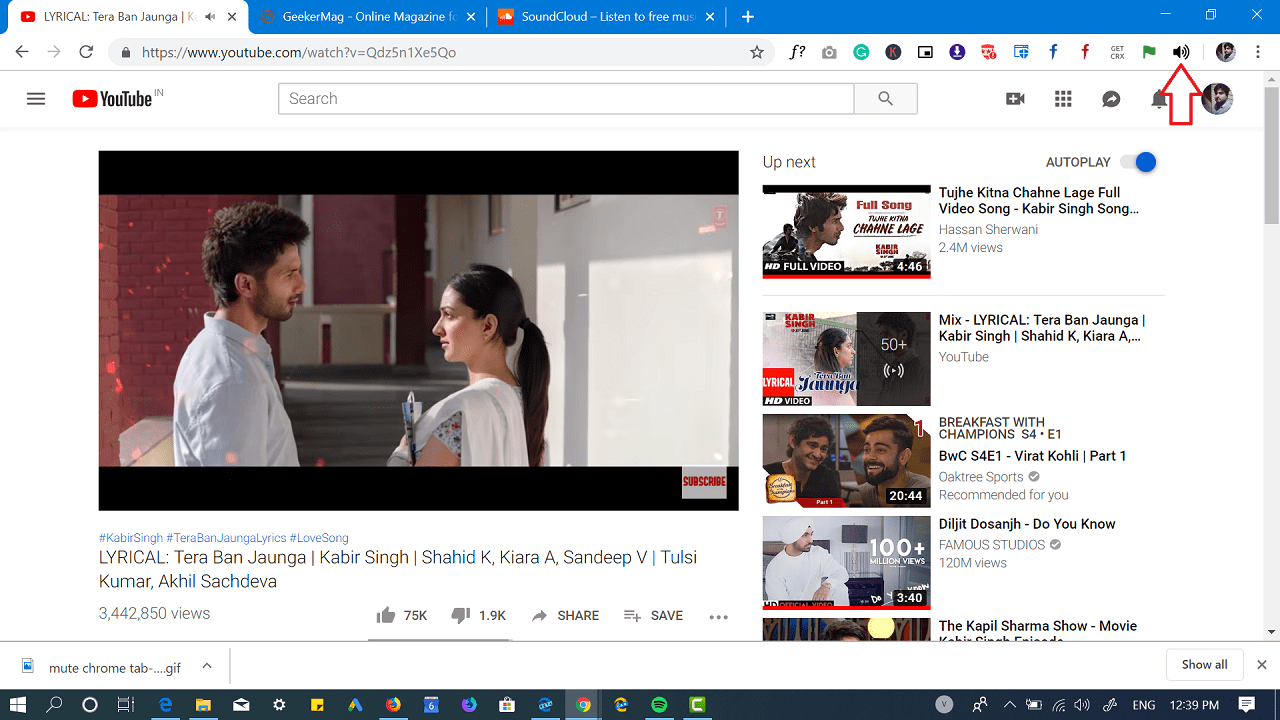1280x720 pixels.
Task: Open the Windows action center notifications
Action: (x=1247, y=704)
